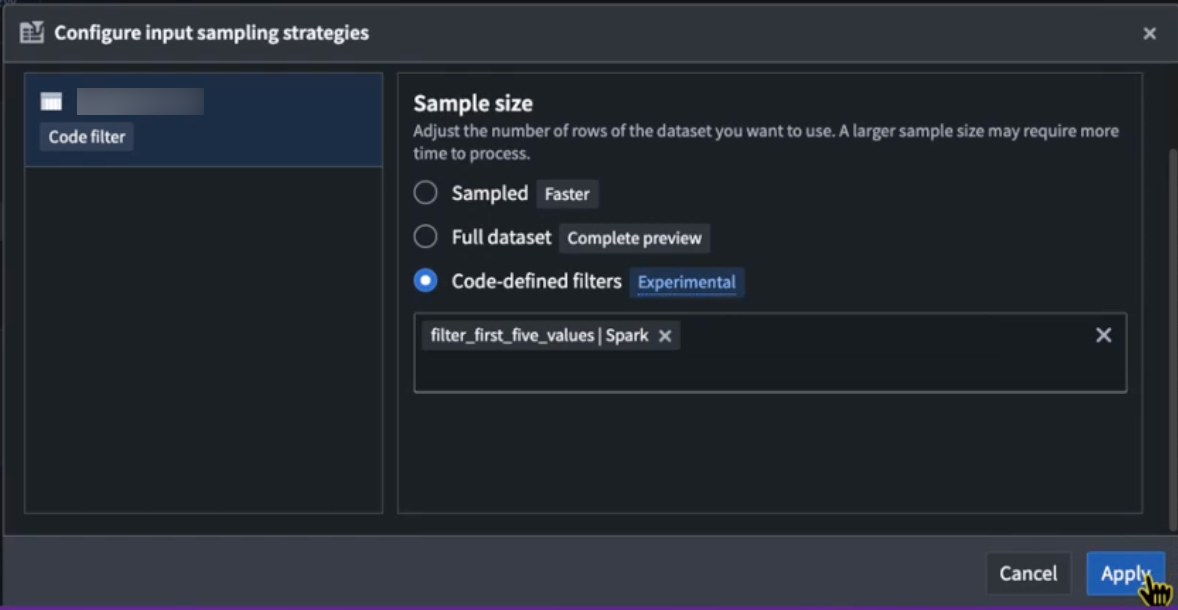Screen dimensions: 1178x610
Task: Select the Sampled option
Action: click(x=428, y=193)
